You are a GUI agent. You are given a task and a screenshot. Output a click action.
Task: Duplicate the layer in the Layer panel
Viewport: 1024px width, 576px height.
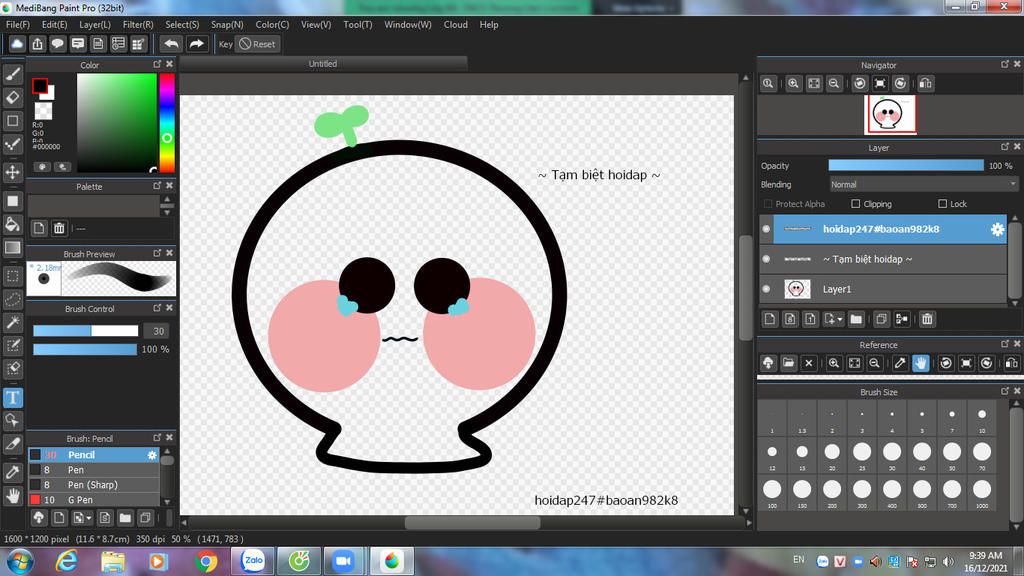pyautogui.click(x=881, y=319)
